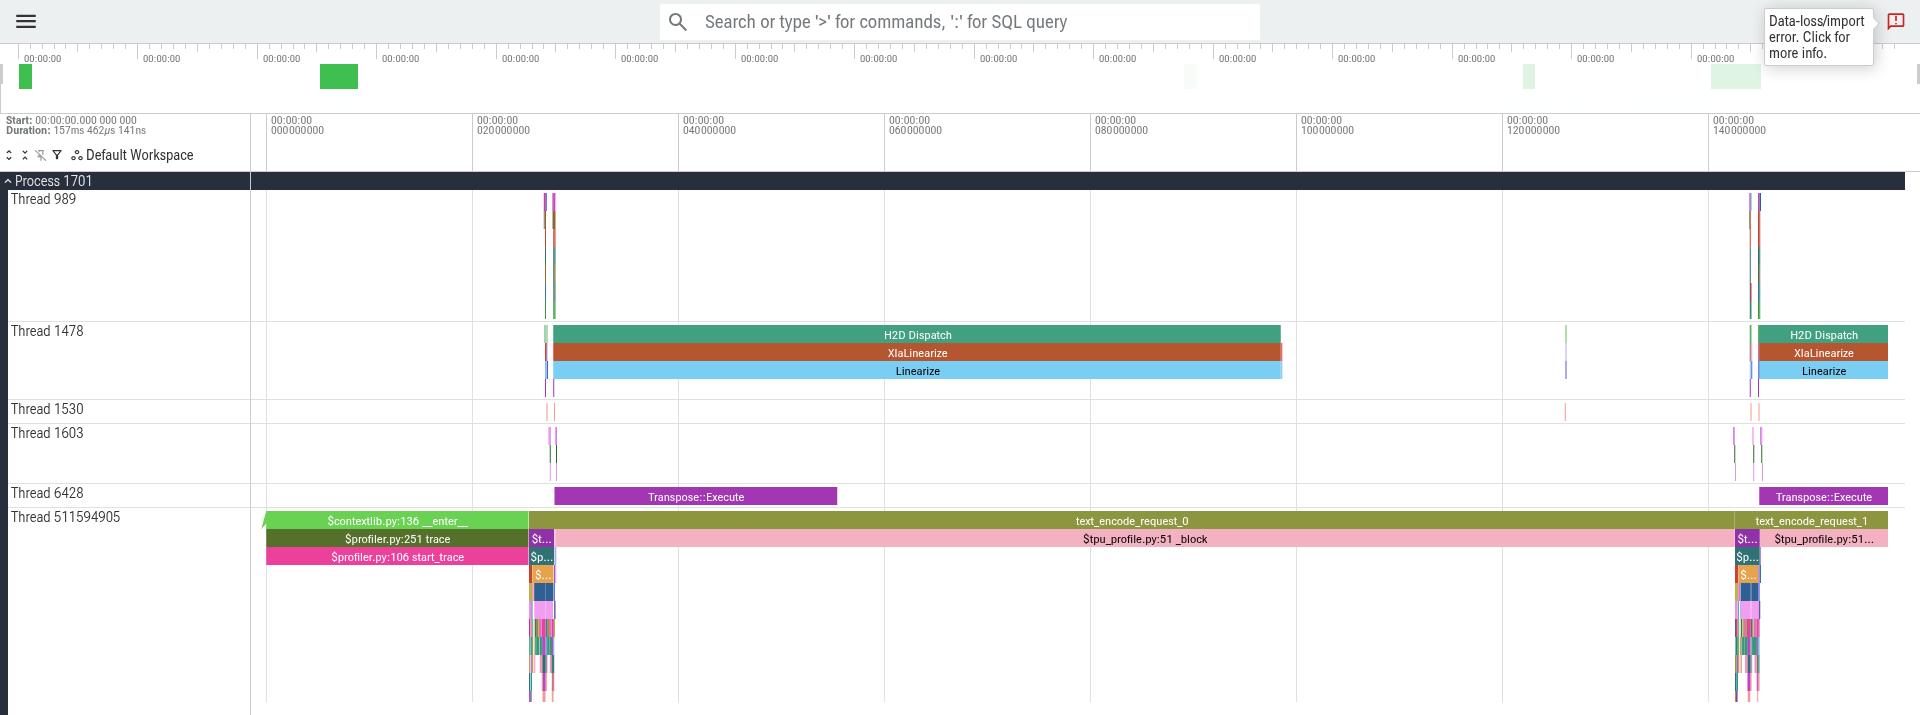Select the shorter Linearize slice

click(x=1823, y=371)
